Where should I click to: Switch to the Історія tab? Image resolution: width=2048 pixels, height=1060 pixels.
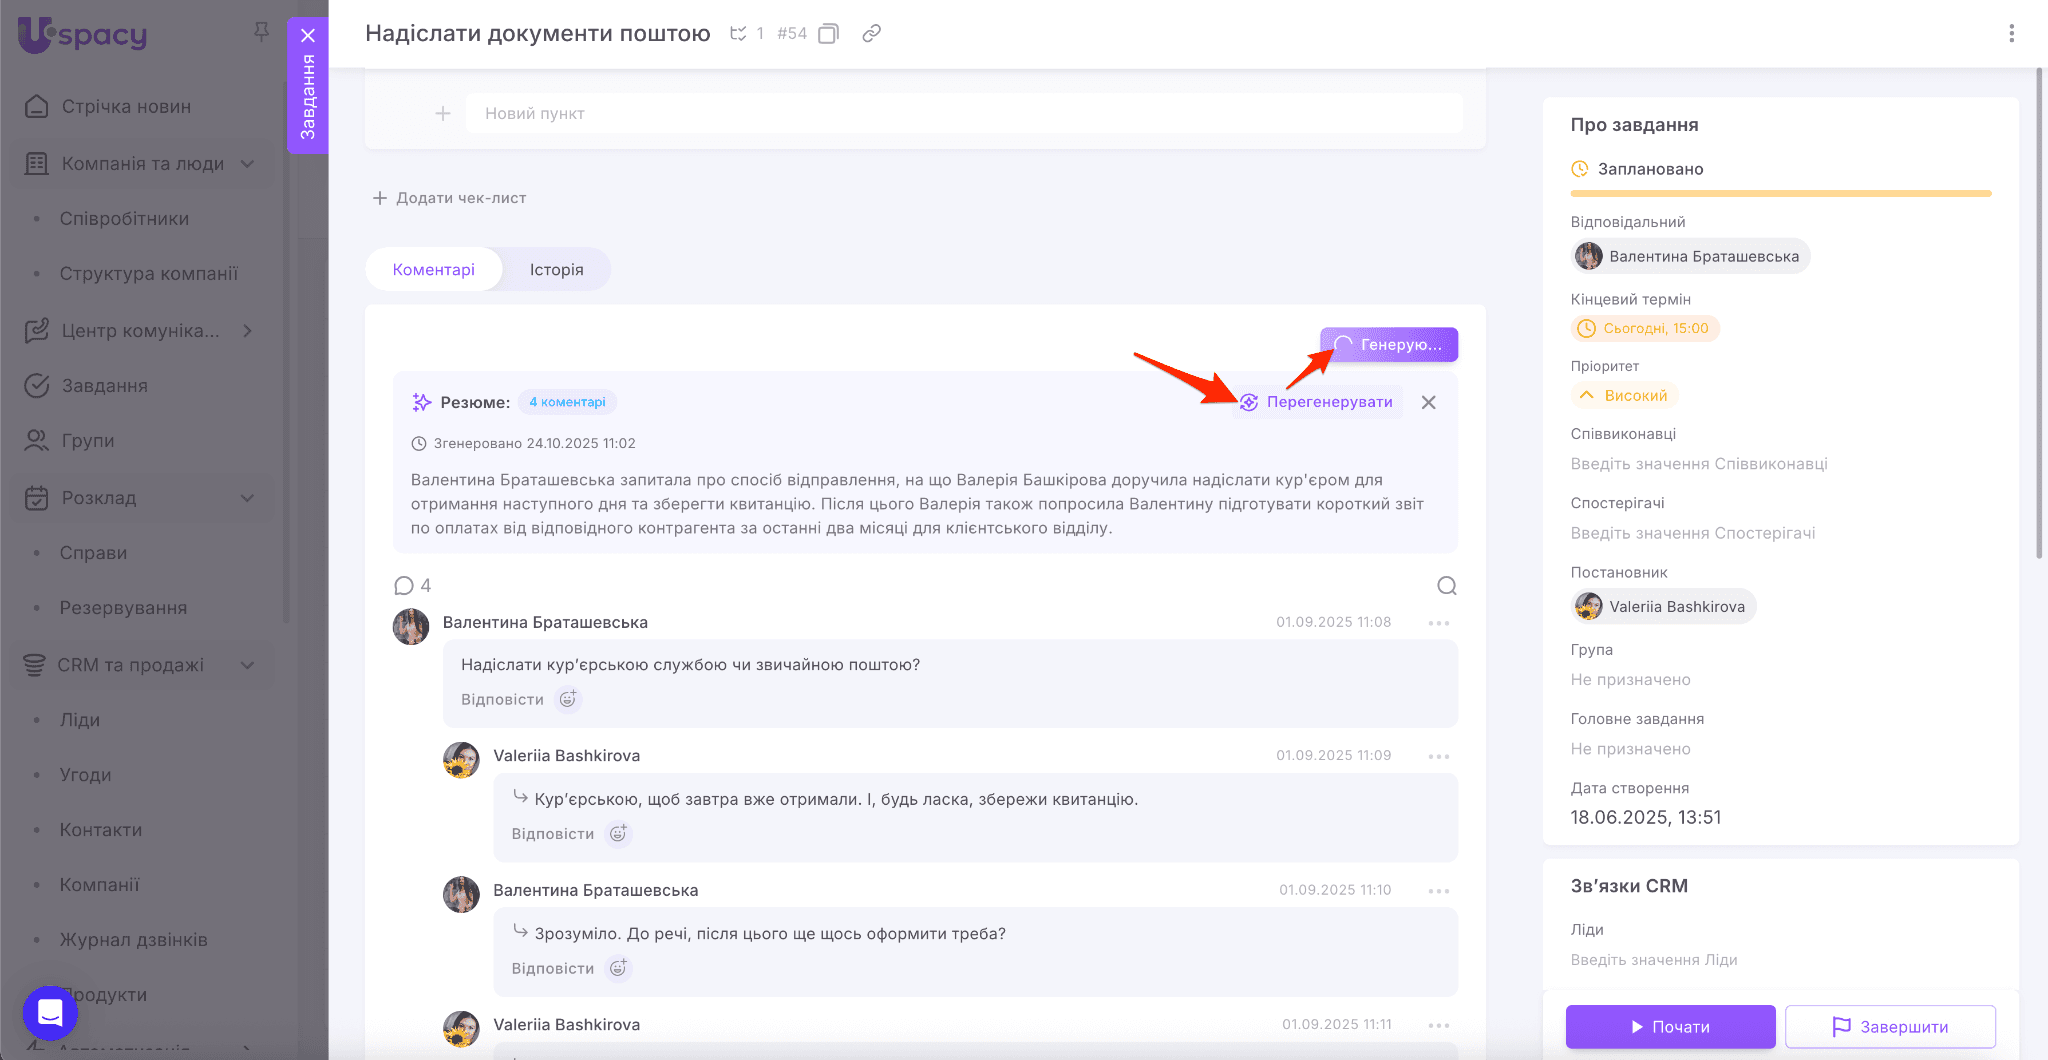(556, 270)
